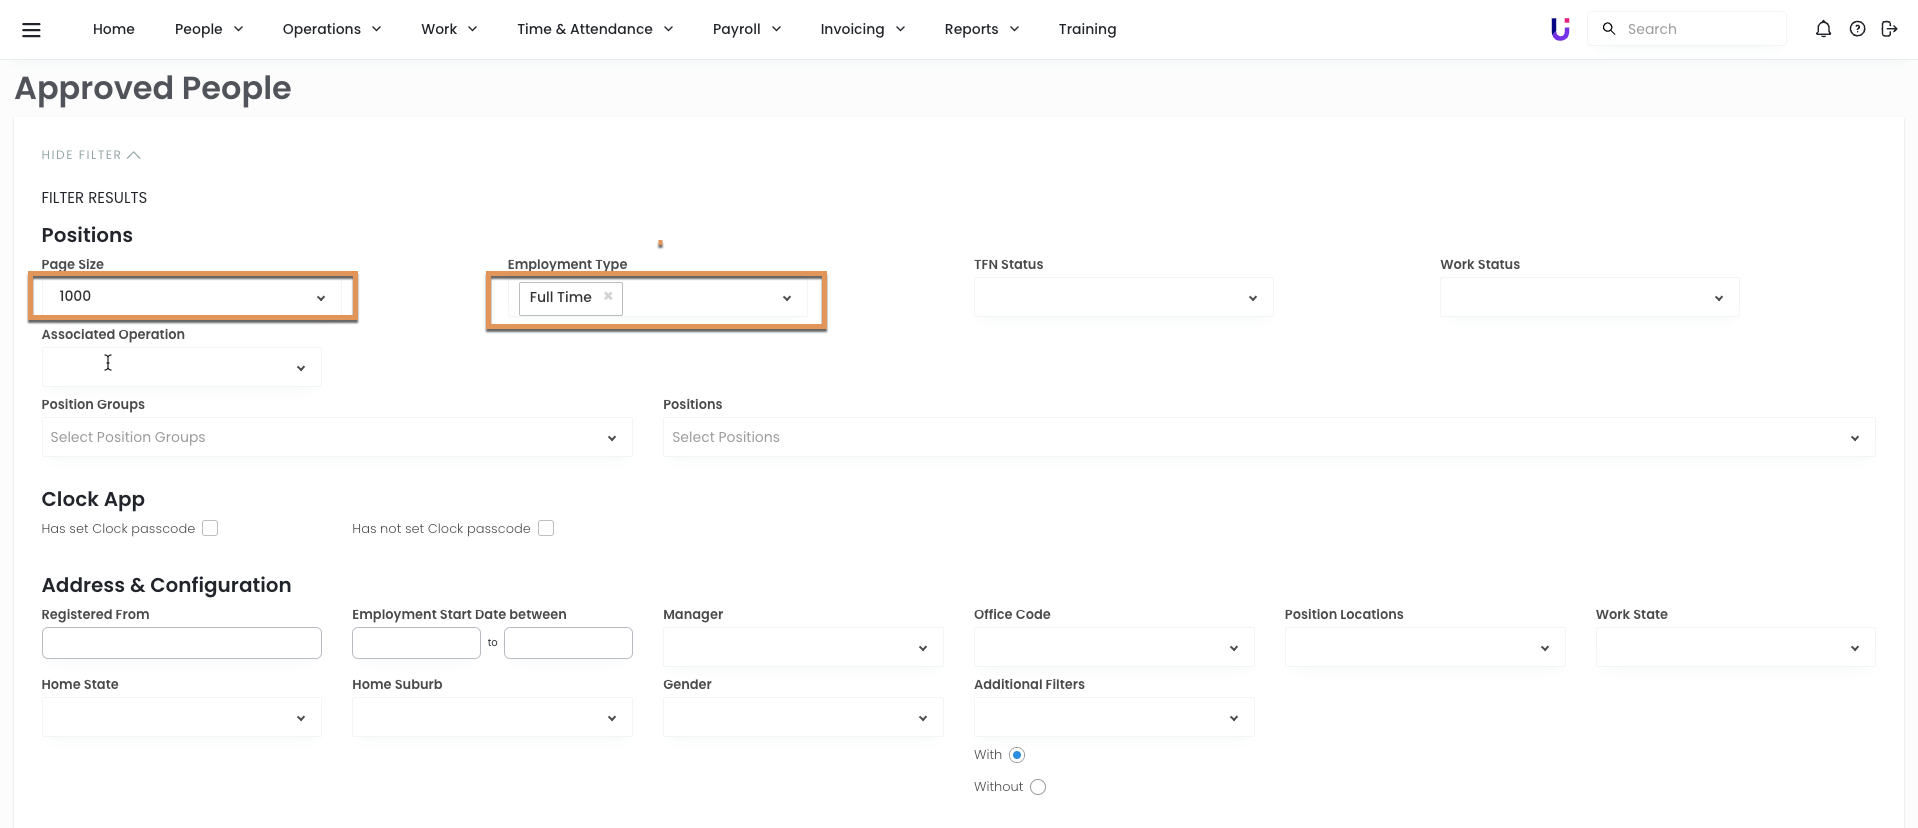
Task: Open the Page Size dropdown
Action: coord(192,297)
